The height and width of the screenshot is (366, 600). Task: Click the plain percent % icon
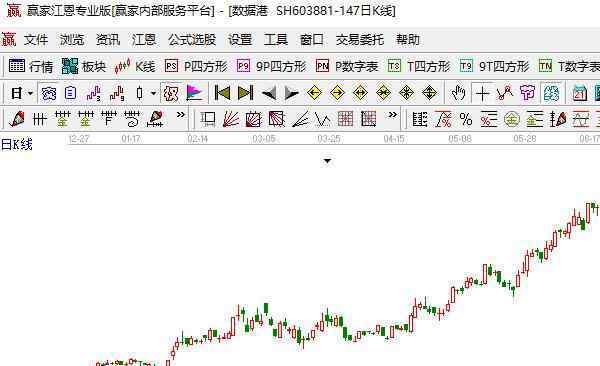click(x=466, y=119)
